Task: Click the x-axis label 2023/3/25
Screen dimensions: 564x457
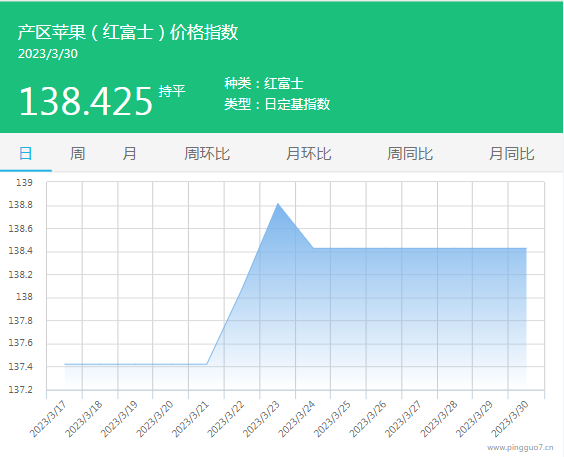Action: (x=333, y=419)
